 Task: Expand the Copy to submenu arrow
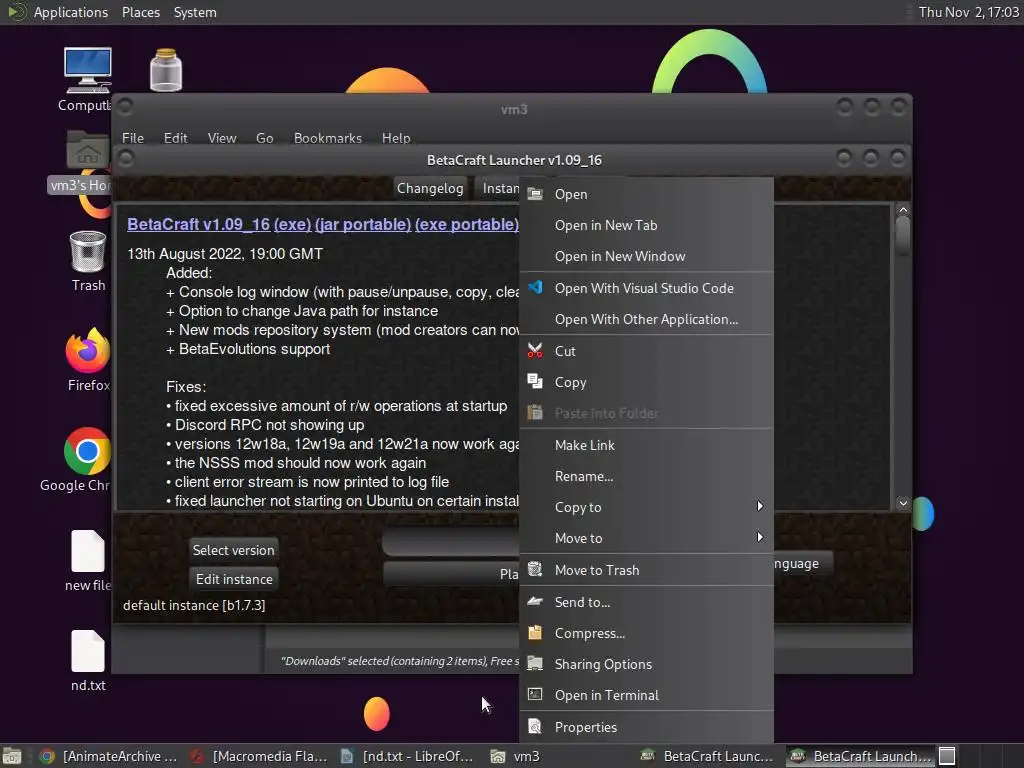coord(760,506)
